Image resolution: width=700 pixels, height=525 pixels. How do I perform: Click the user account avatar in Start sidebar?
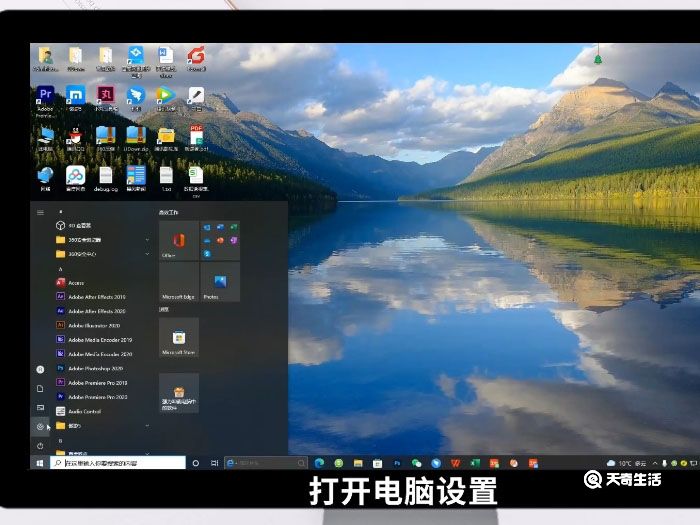(x=40, y=369)
